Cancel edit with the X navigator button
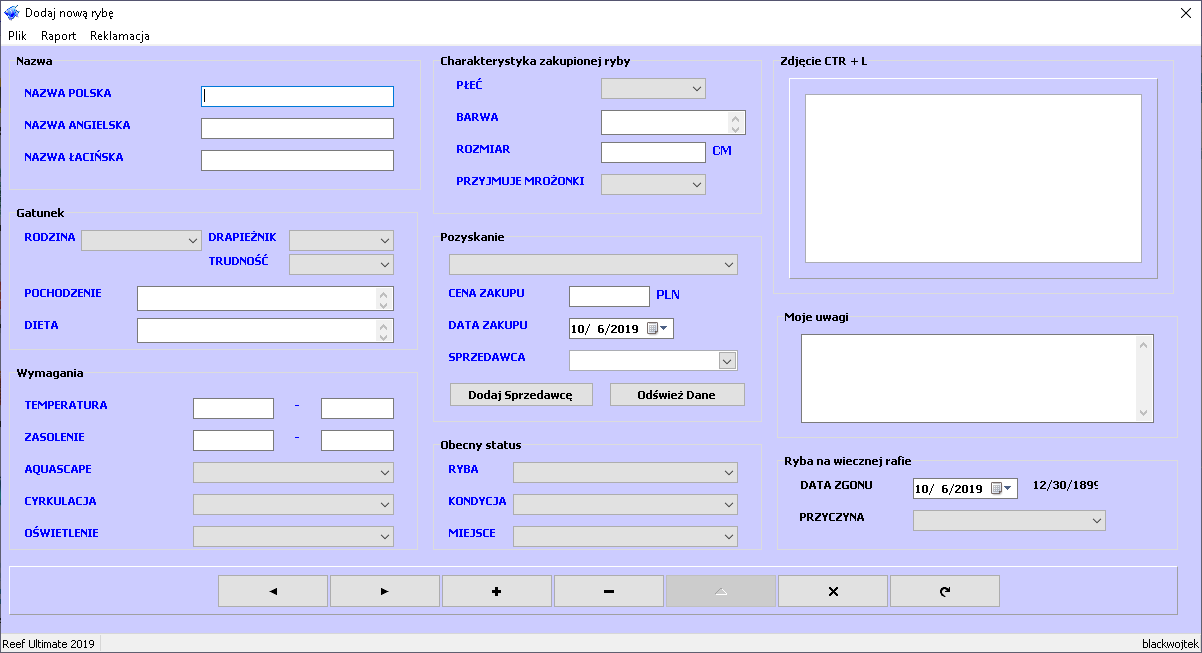Image resolution: width=1202 pixels, height=653 pixels. click(833, 591)
